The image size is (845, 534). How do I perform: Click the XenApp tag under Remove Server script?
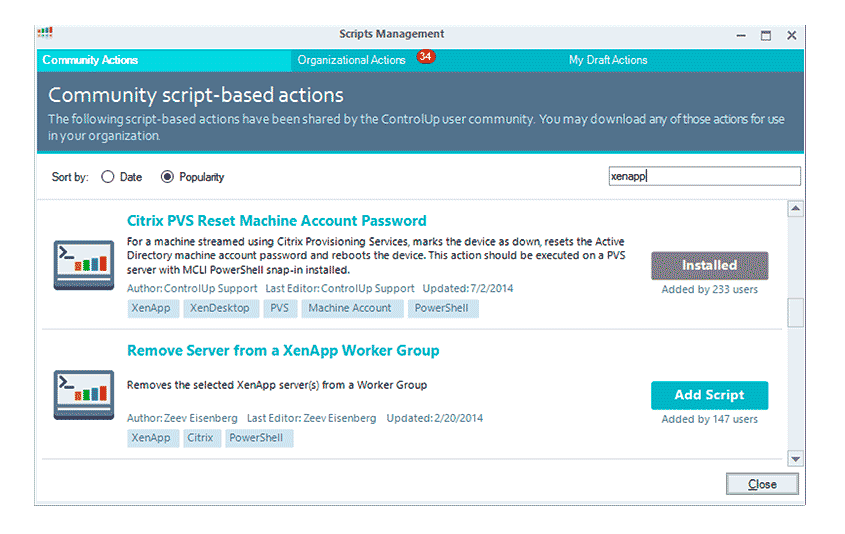pos(153,438)
